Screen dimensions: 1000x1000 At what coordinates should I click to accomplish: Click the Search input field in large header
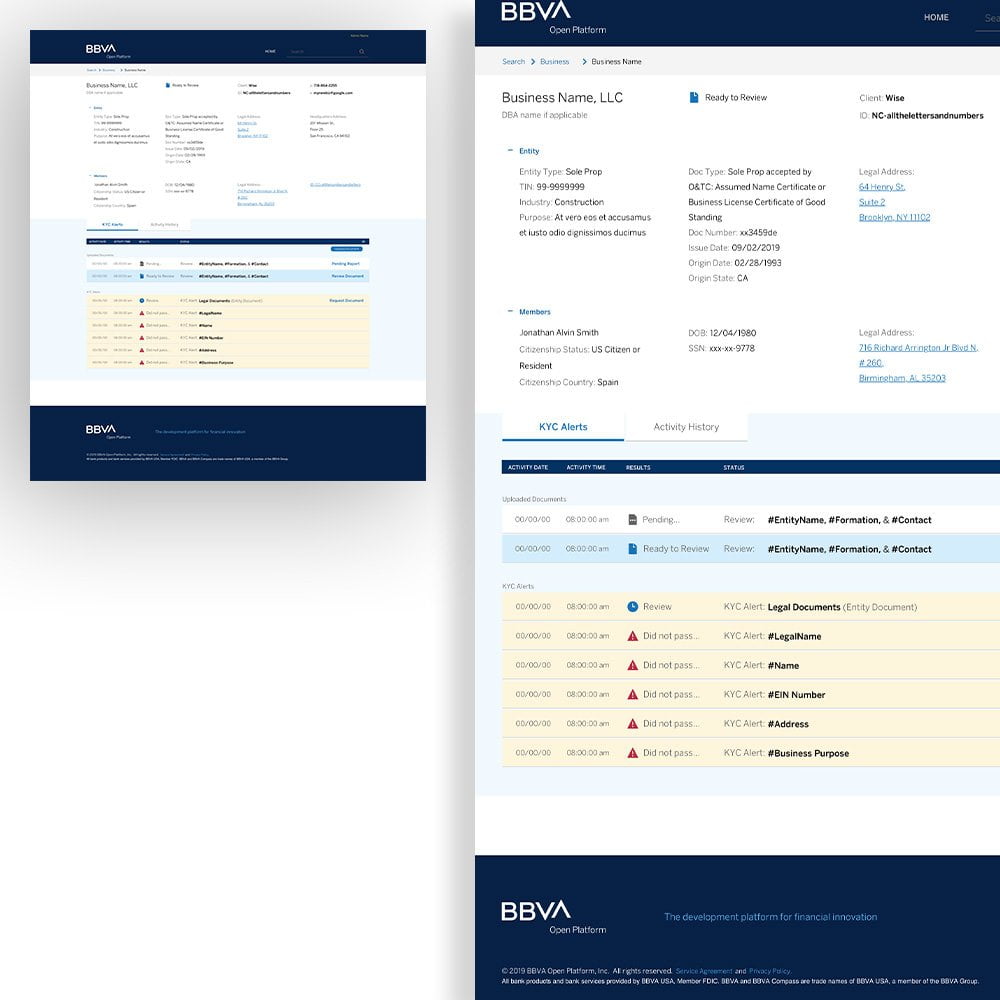coord(990,18)
